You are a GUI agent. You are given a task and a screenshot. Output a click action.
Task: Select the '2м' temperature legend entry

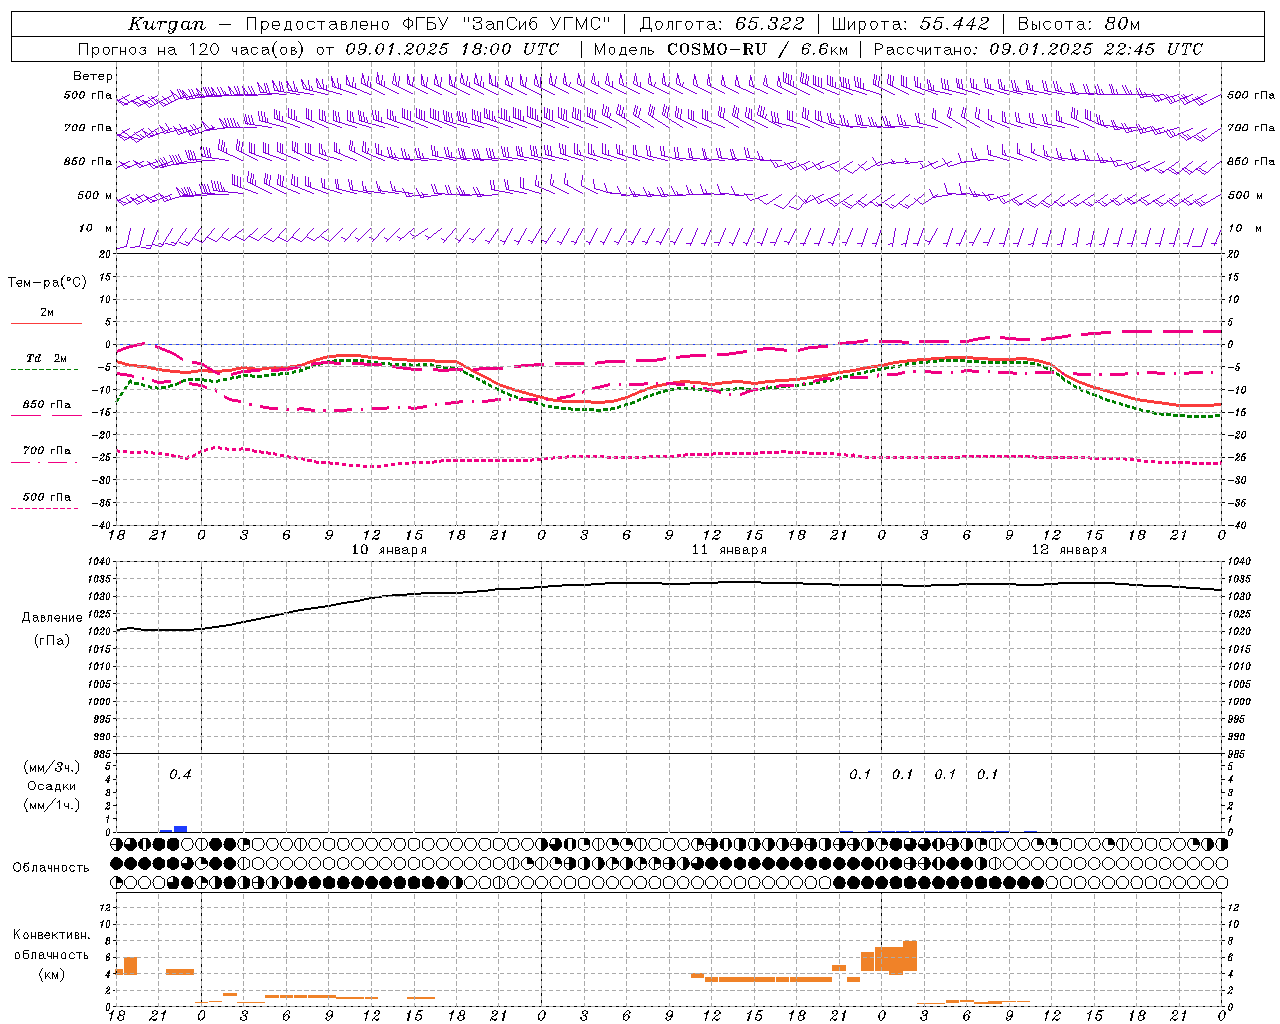tap(47, 312)
